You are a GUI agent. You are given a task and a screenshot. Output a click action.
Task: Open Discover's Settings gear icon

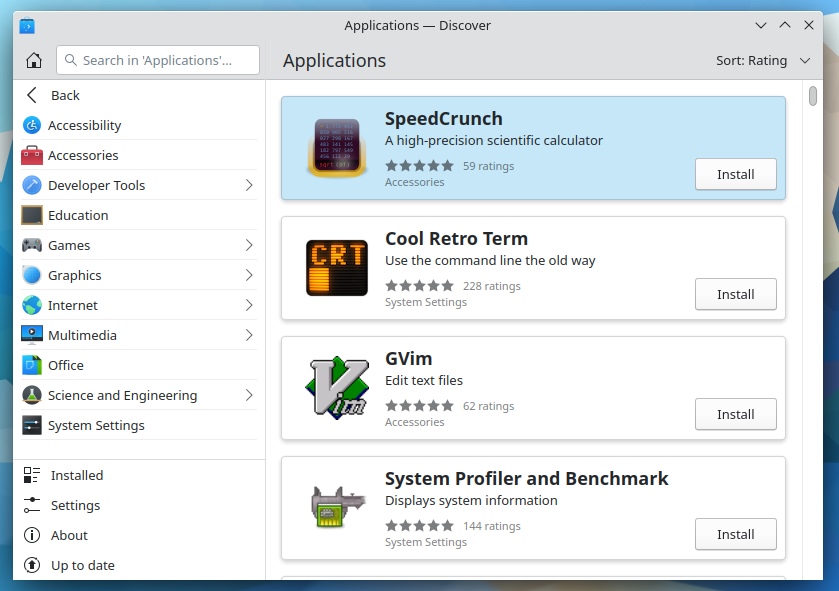click(x=32, y=505)
